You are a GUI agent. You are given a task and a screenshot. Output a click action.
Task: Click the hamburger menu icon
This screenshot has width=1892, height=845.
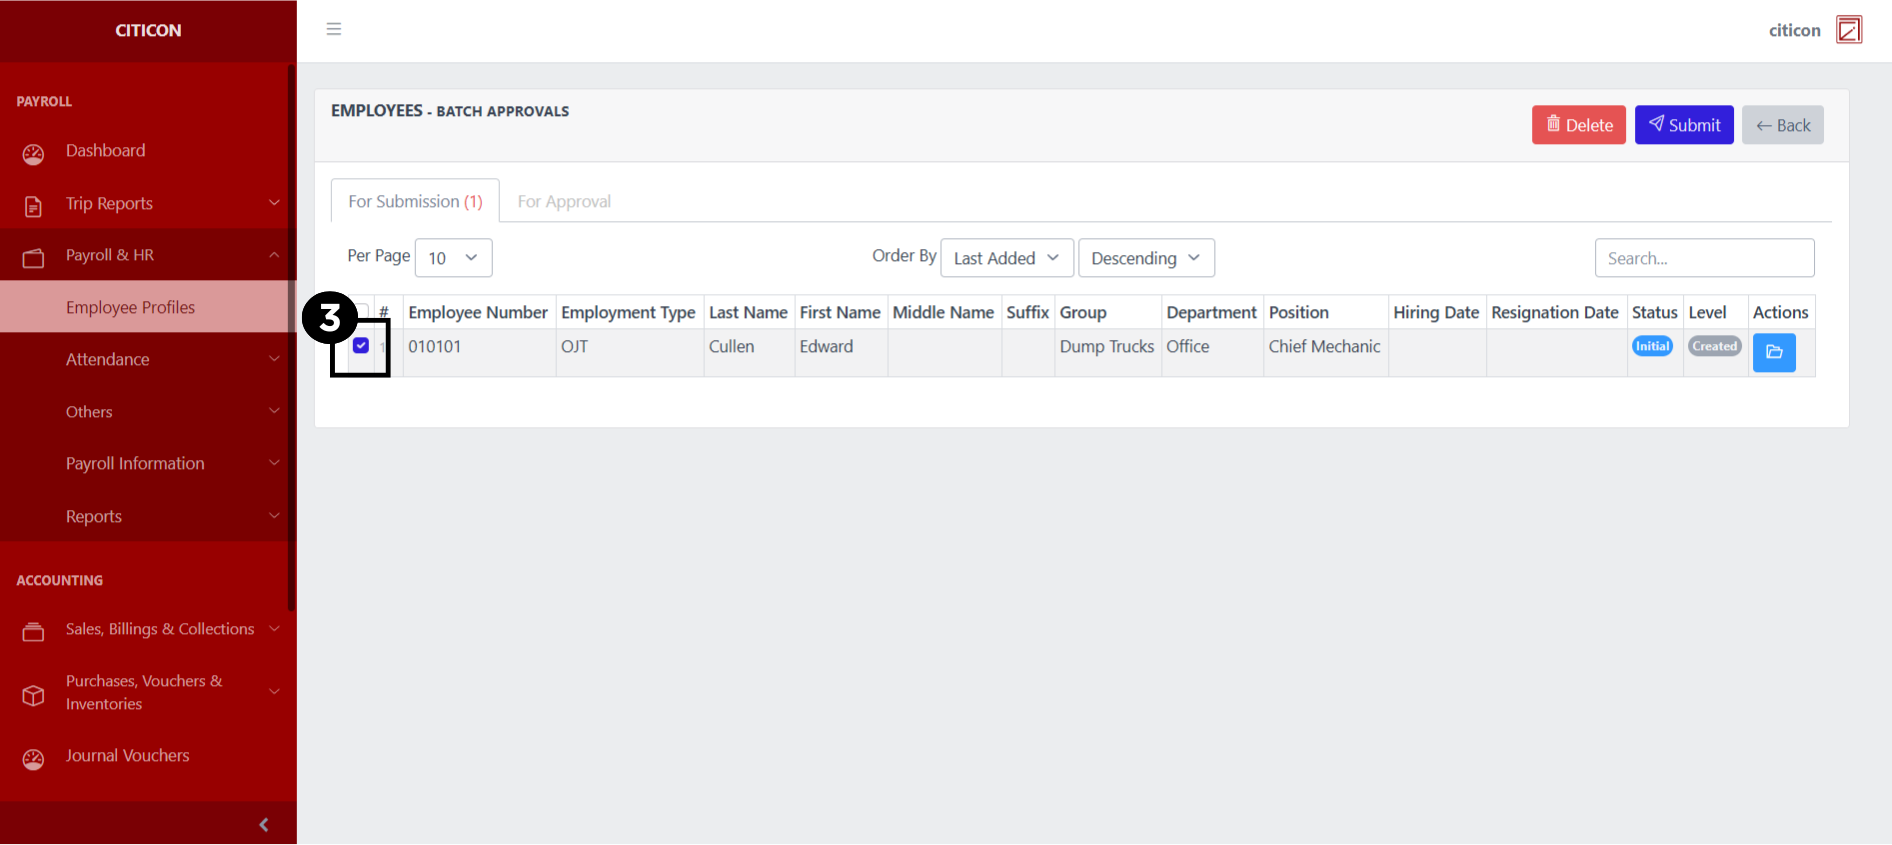[x=334, y=29]
